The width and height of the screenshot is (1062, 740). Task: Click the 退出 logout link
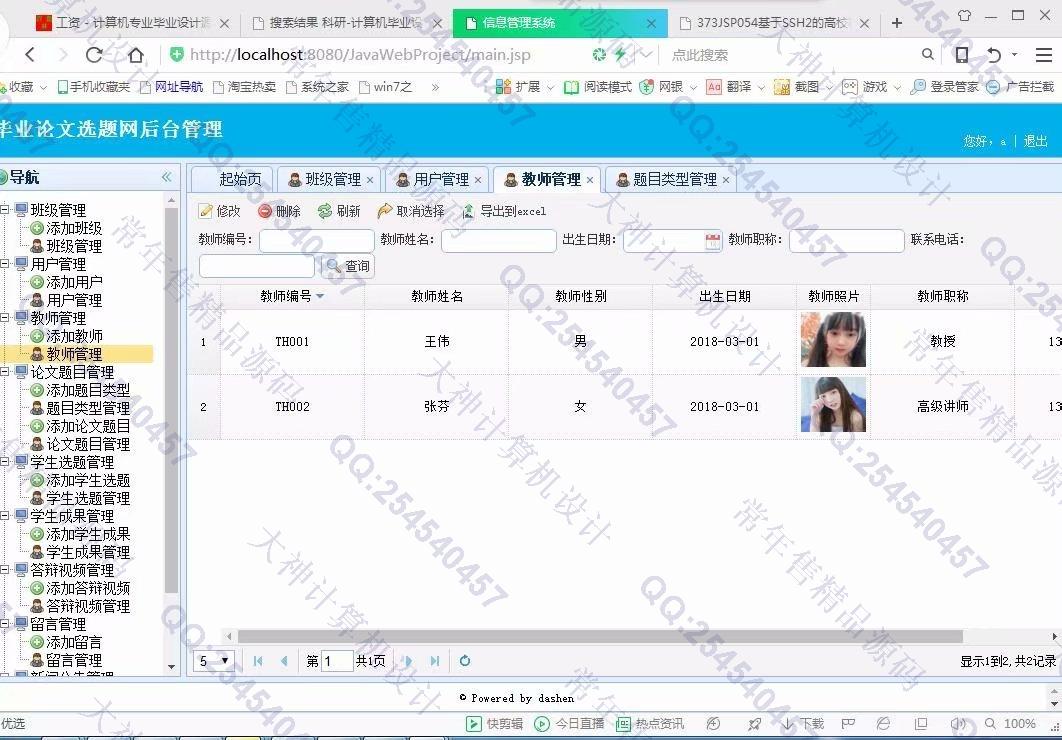click(x=1035, y=141)
